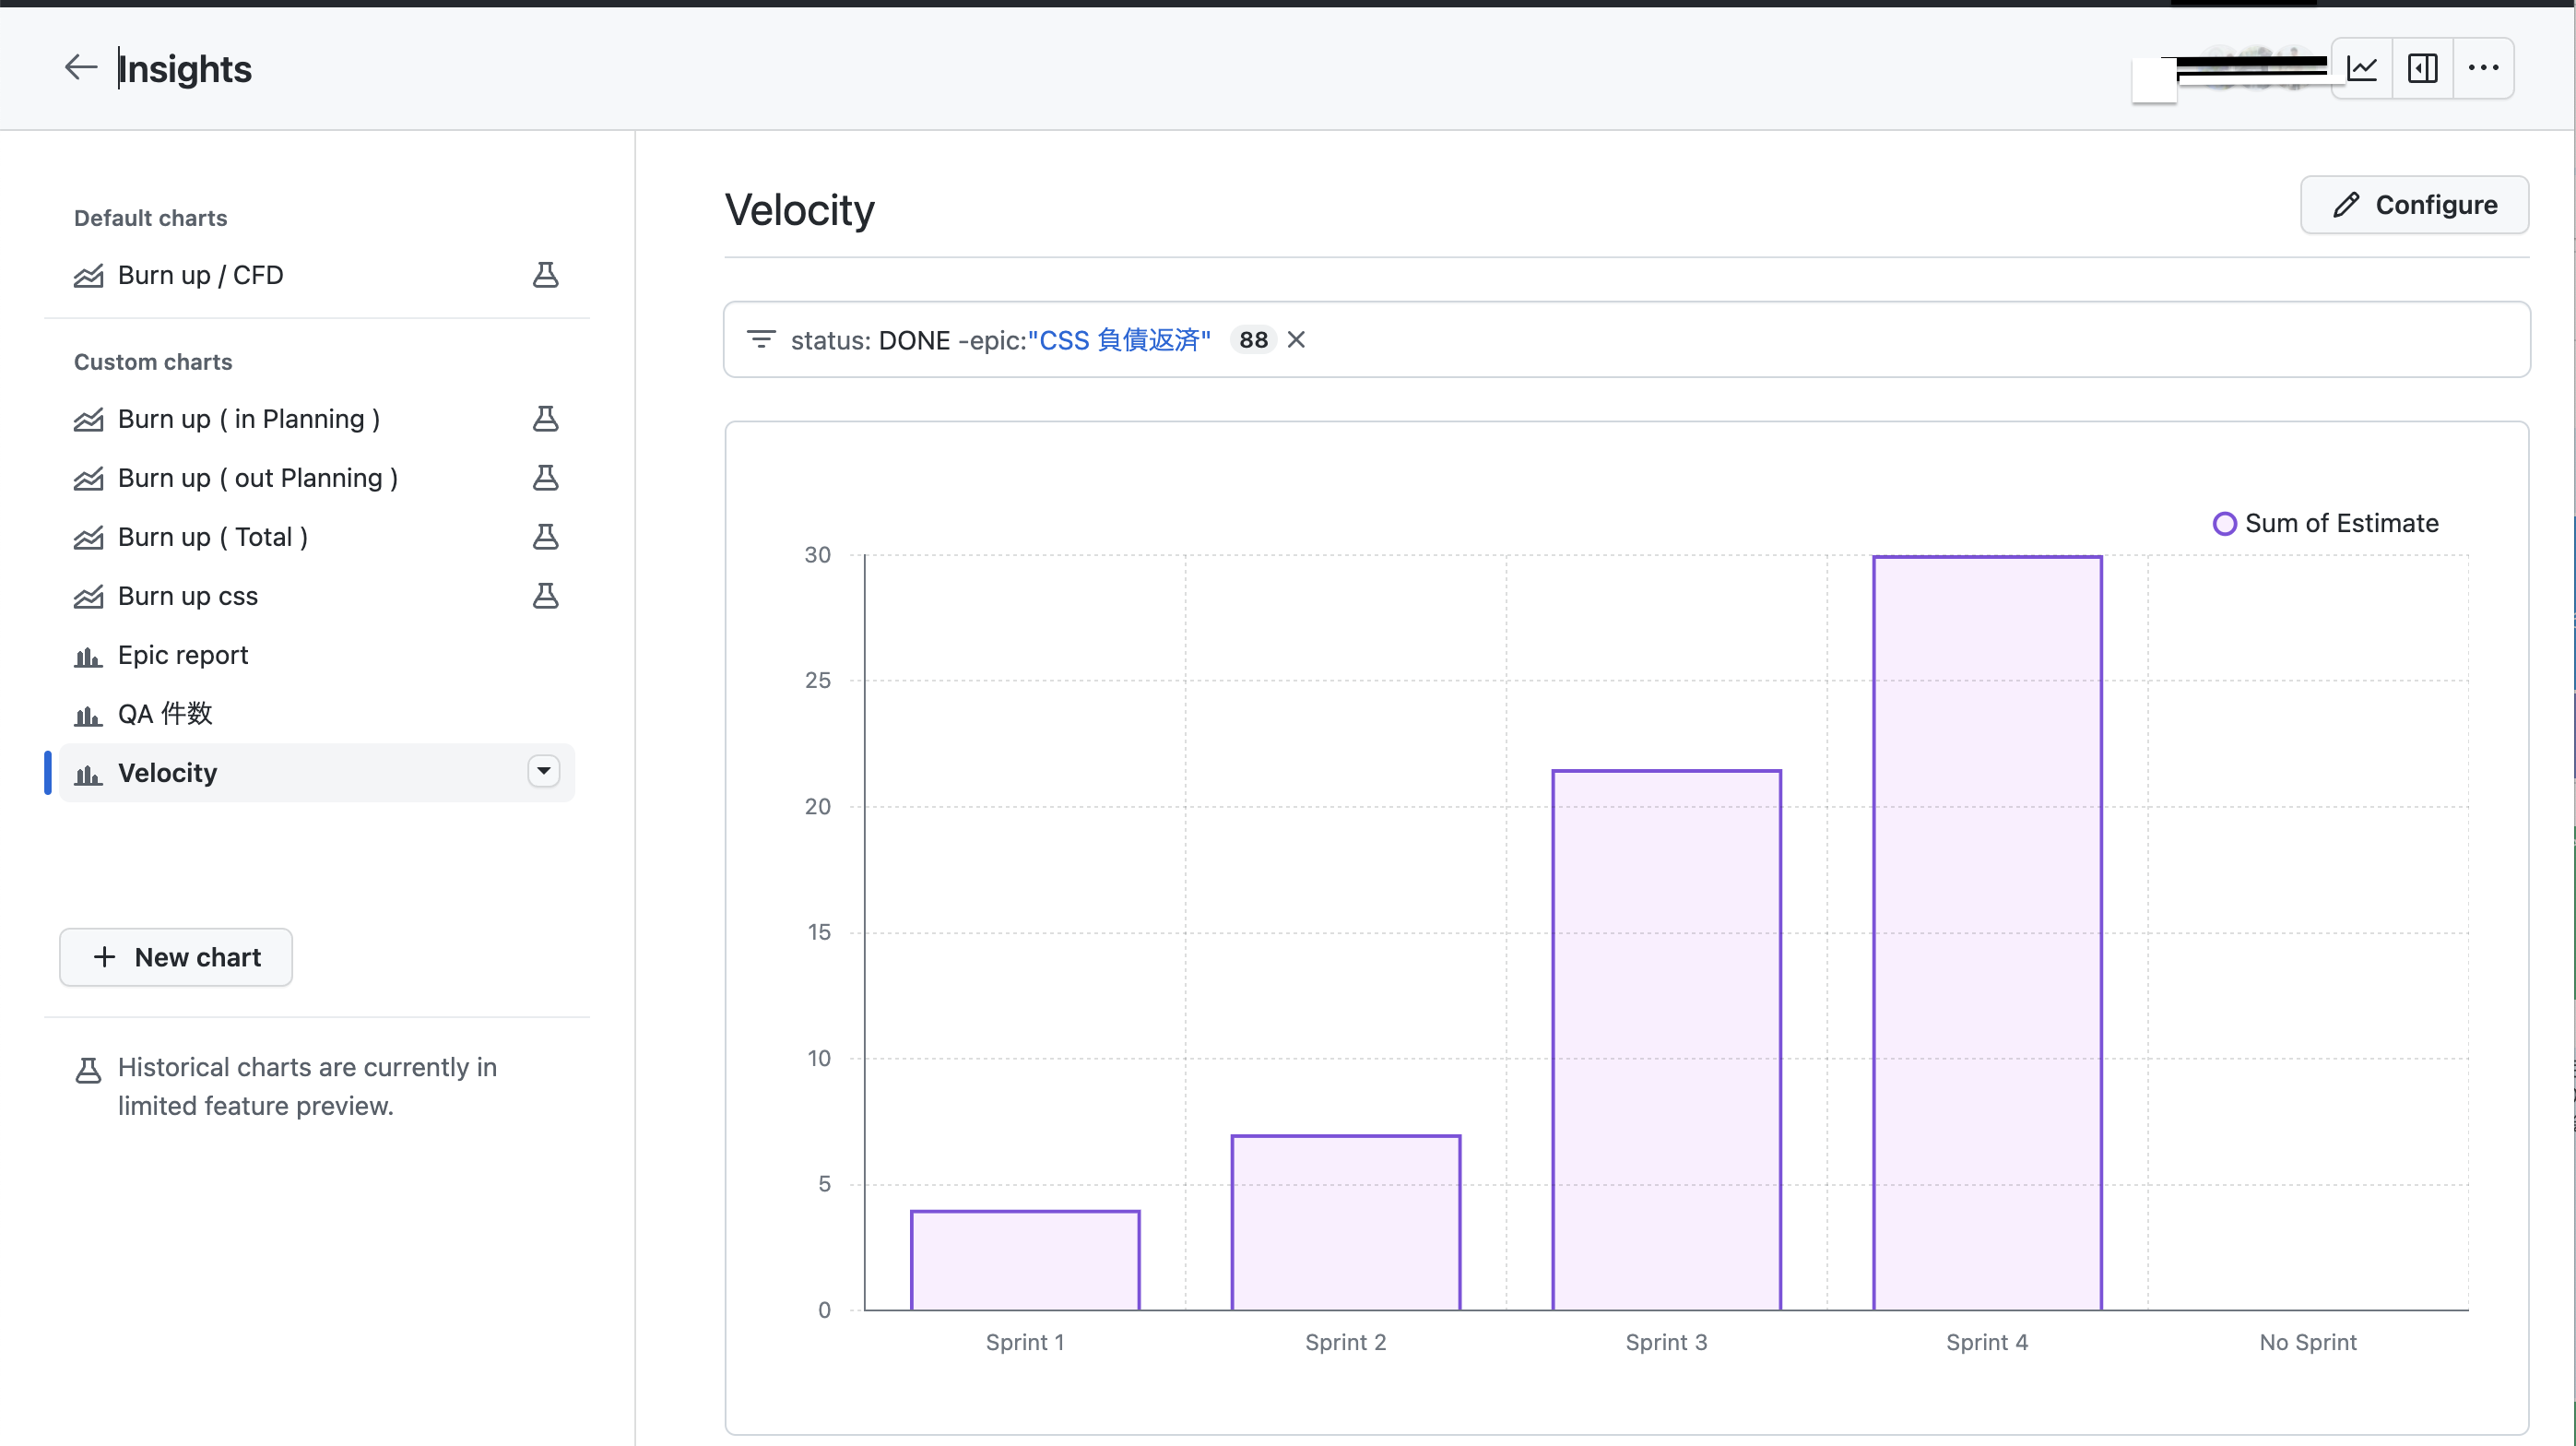
Task: Expand the Velocity chart dropdown arrow
Action: click(x=543, y=771)
